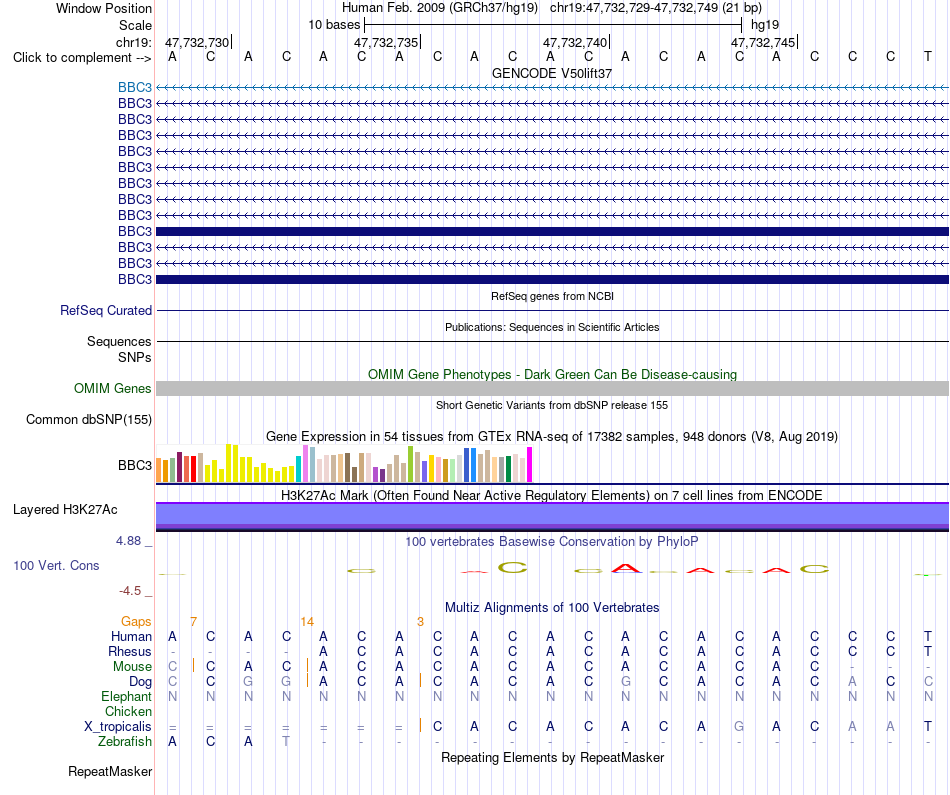Click the Rhesus species label
The width and height of the screenshot is (950, 795).
[130, 651]
